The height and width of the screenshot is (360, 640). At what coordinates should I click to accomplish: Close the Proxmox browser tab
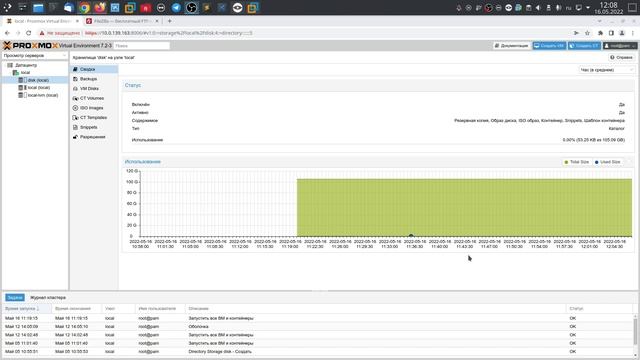click(77, 21)
